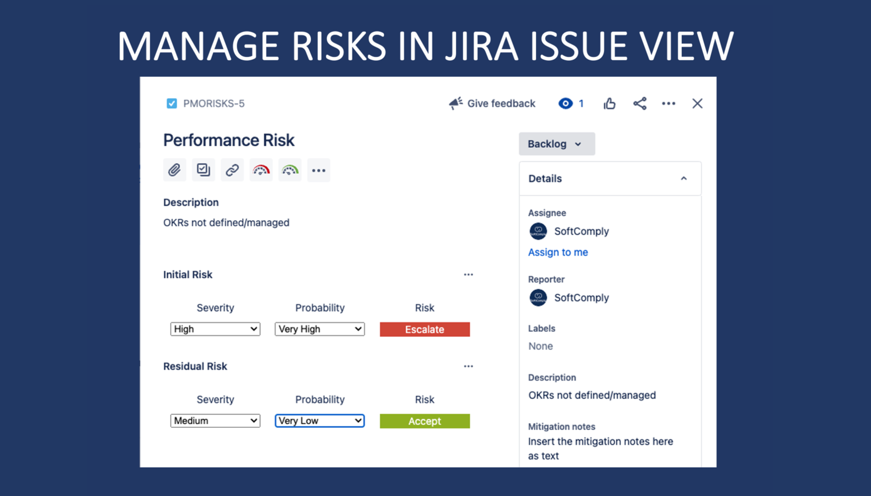Open Residual Risk Probability dropdown showing Very Low
This screenshot has width=871, height=496.
point(319,420)
